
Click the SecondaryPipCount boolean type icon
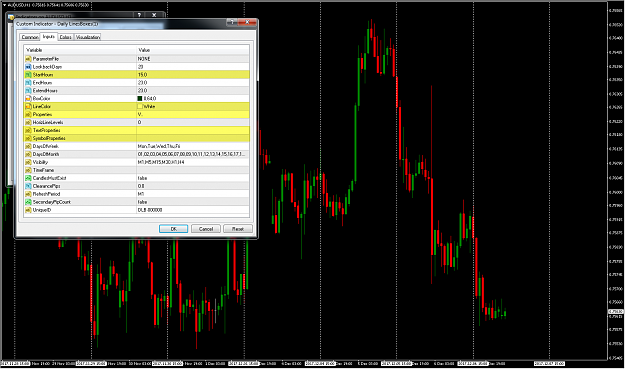point(28,202)
